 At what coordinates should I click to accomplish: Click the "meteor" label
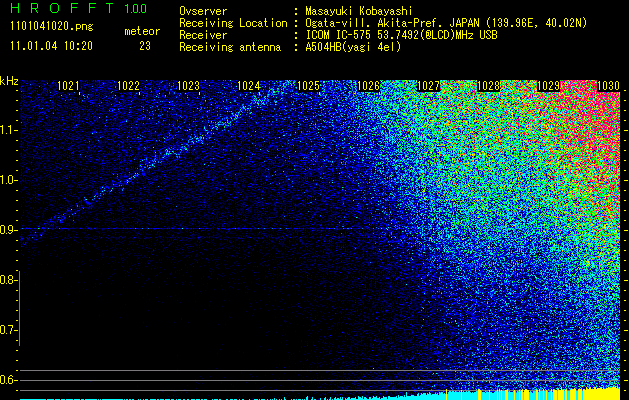(x=142, y=31)
